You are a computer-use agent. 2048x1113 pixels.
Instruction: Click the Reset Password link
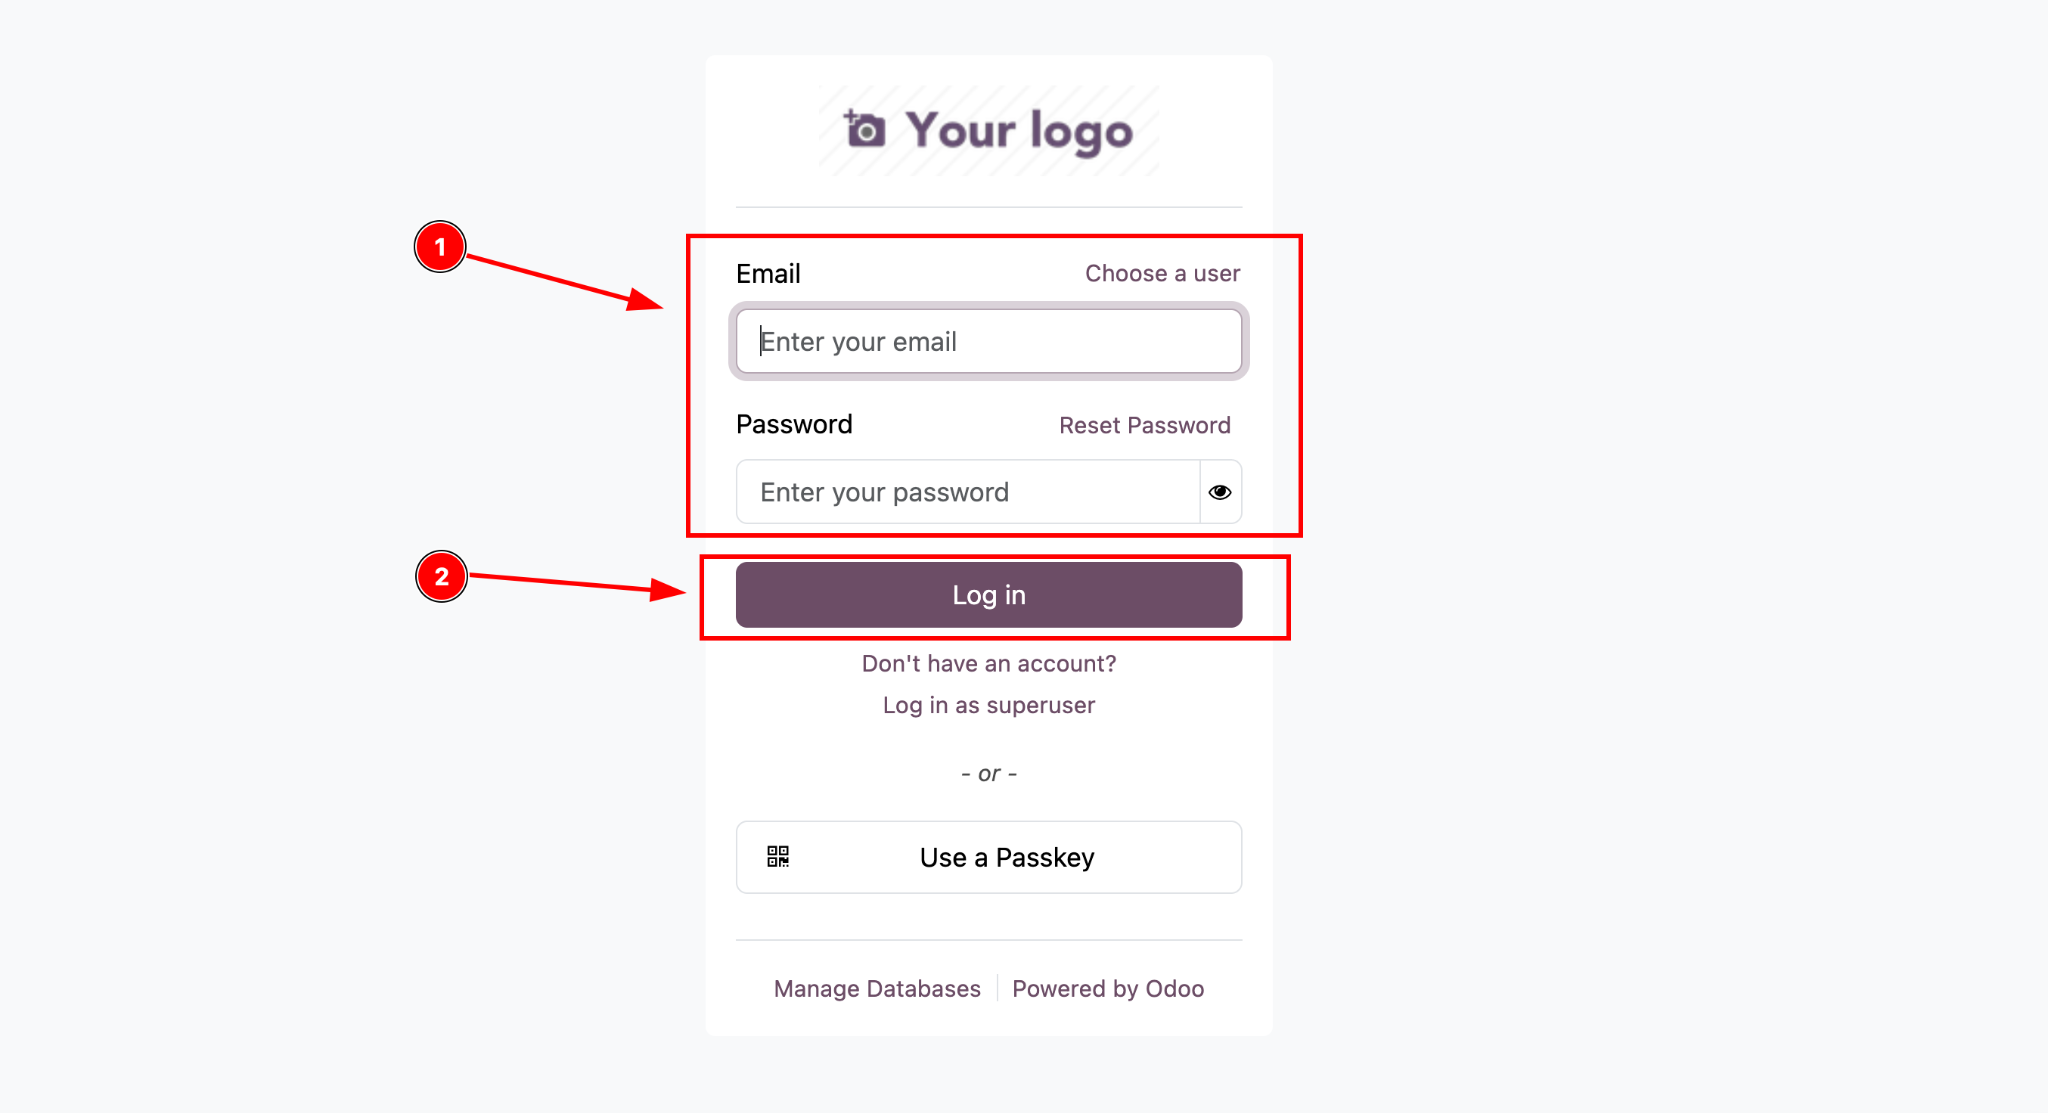pyautogui.click(x=1145, y=425)
